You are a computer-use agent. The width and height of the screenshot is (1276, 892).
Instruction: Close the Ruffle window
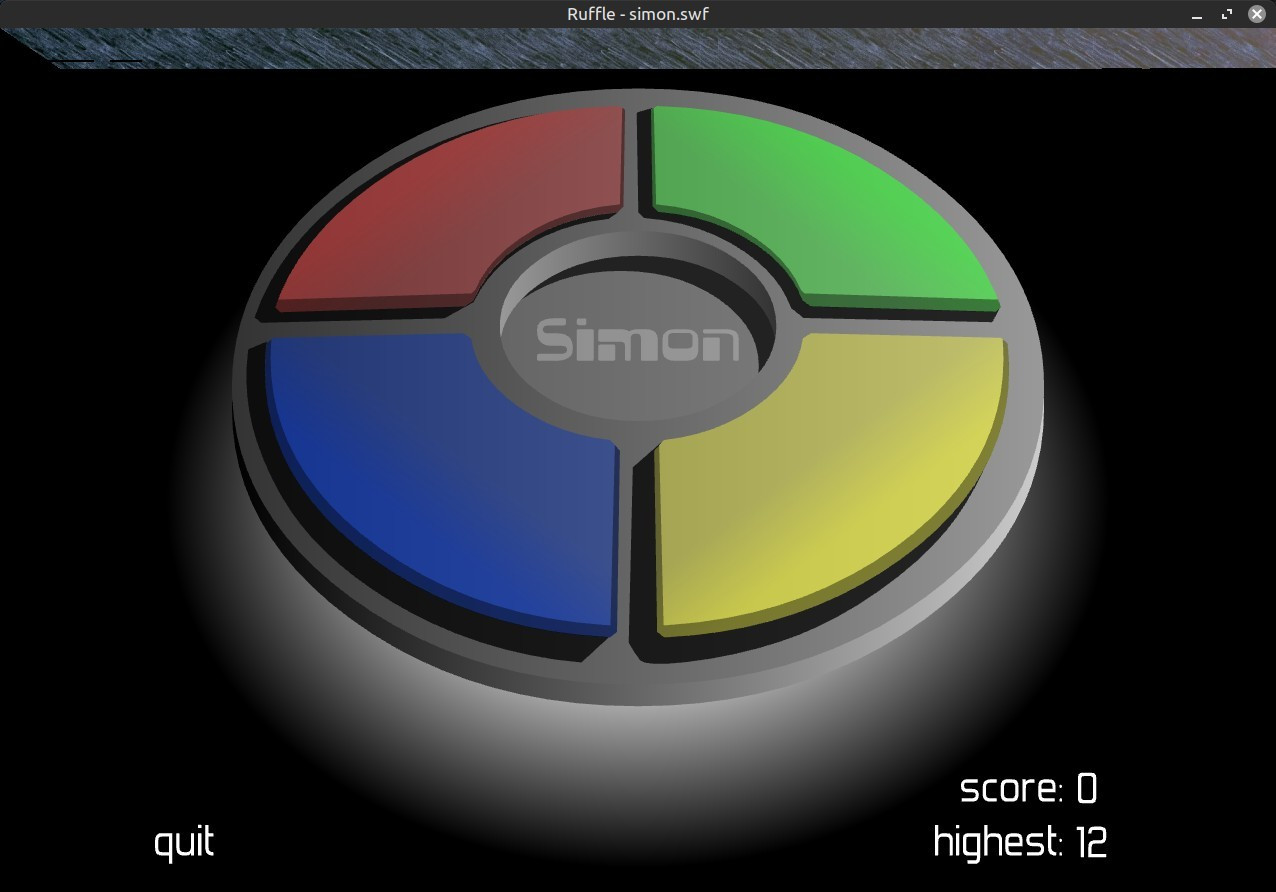pos(1257,14)
